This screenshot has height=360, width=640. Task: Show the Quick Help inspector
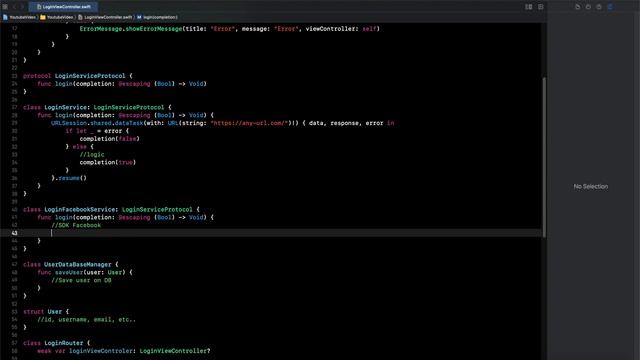tap(599, 7)
